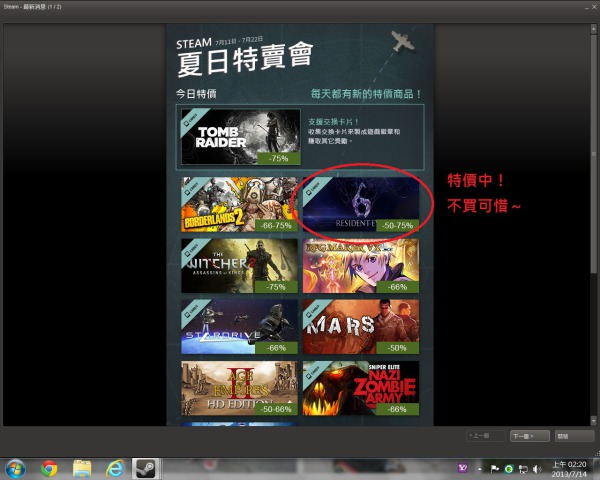Click the 今日特價 heading
The width and height of the screenshot is (600, 480).
(196, 94)
